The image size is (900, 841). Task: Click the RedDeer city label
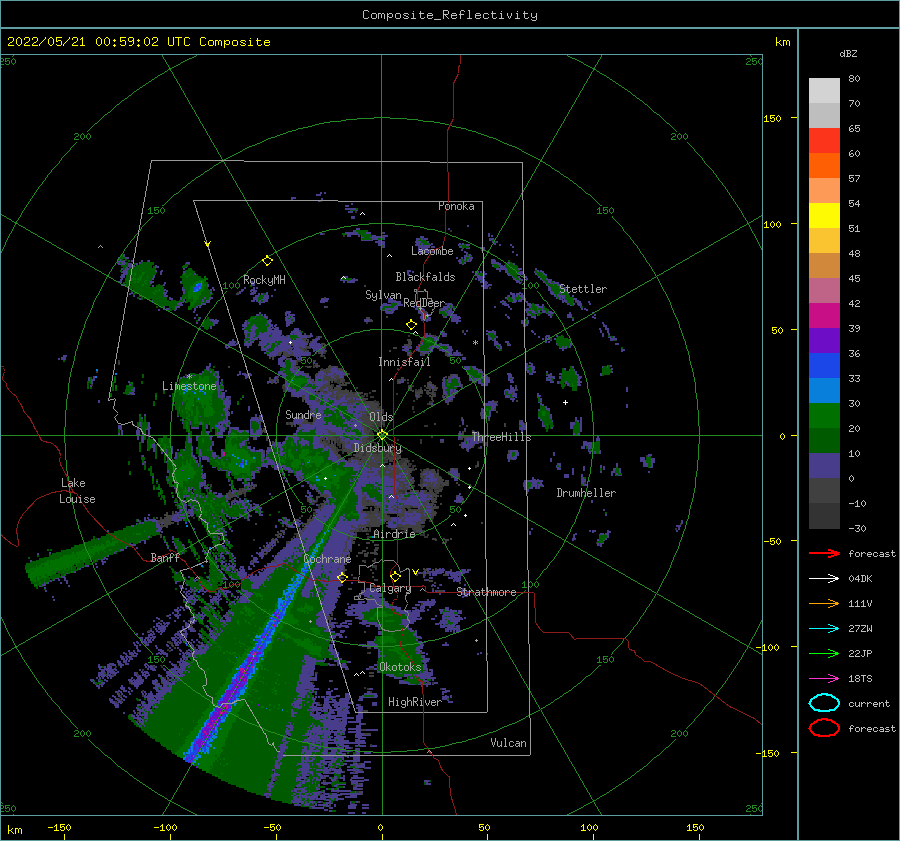point(424,303)
